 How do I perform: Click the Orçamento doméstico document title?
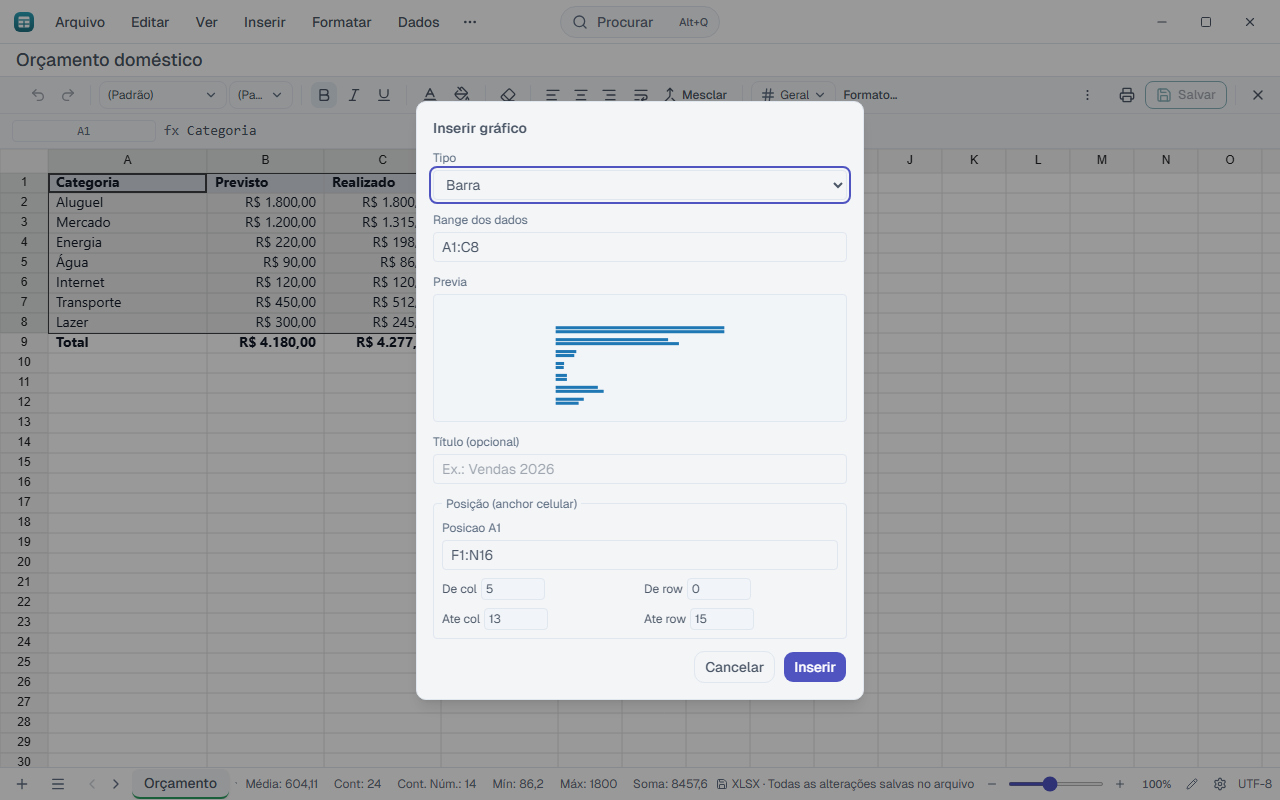tap(109, 60)
